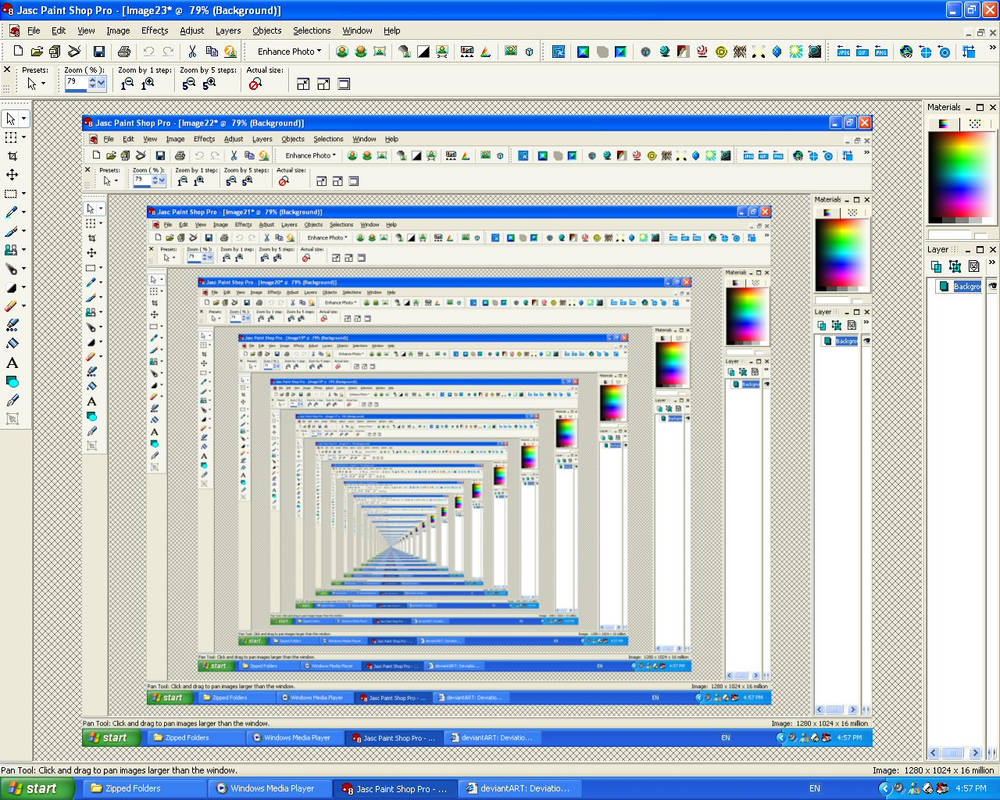Open the Presets dropdown arrow
The width and height of the screenshot is (1000, 800).
(43, 84)
